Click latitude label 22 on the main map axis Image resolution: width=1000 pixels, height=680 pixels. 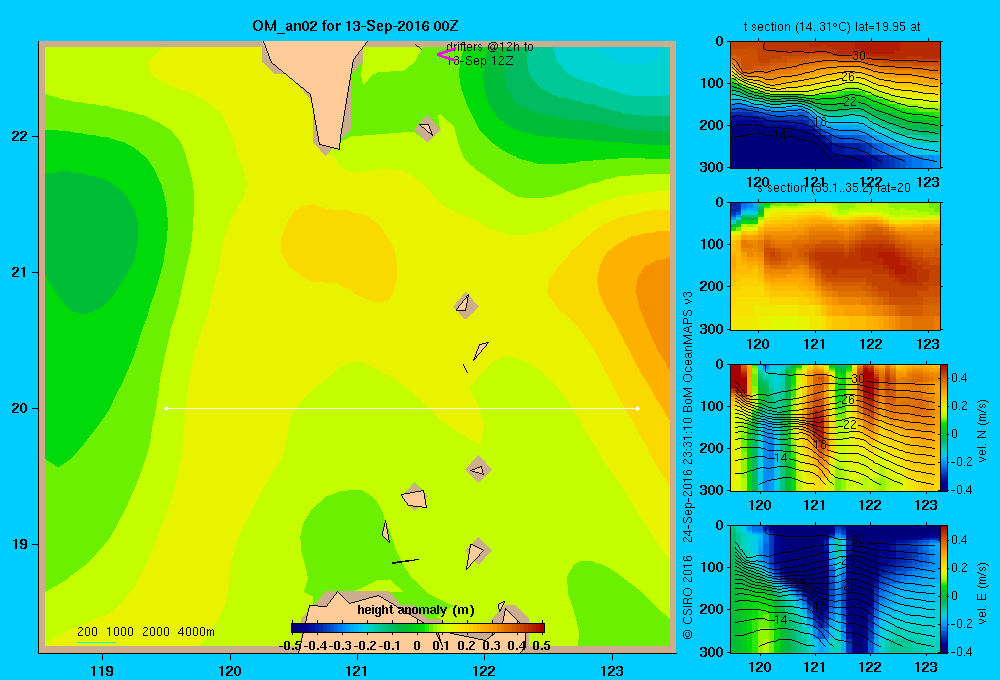click(x=19, y=136)
